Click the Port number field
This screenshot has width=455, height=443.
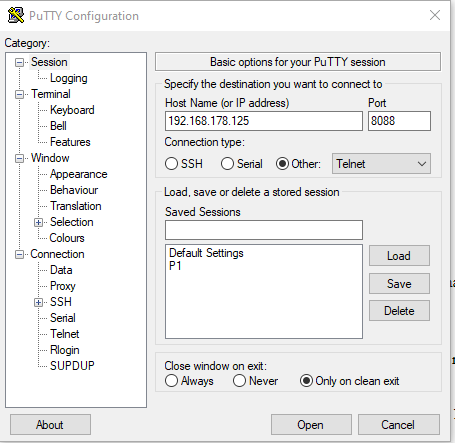399,121
